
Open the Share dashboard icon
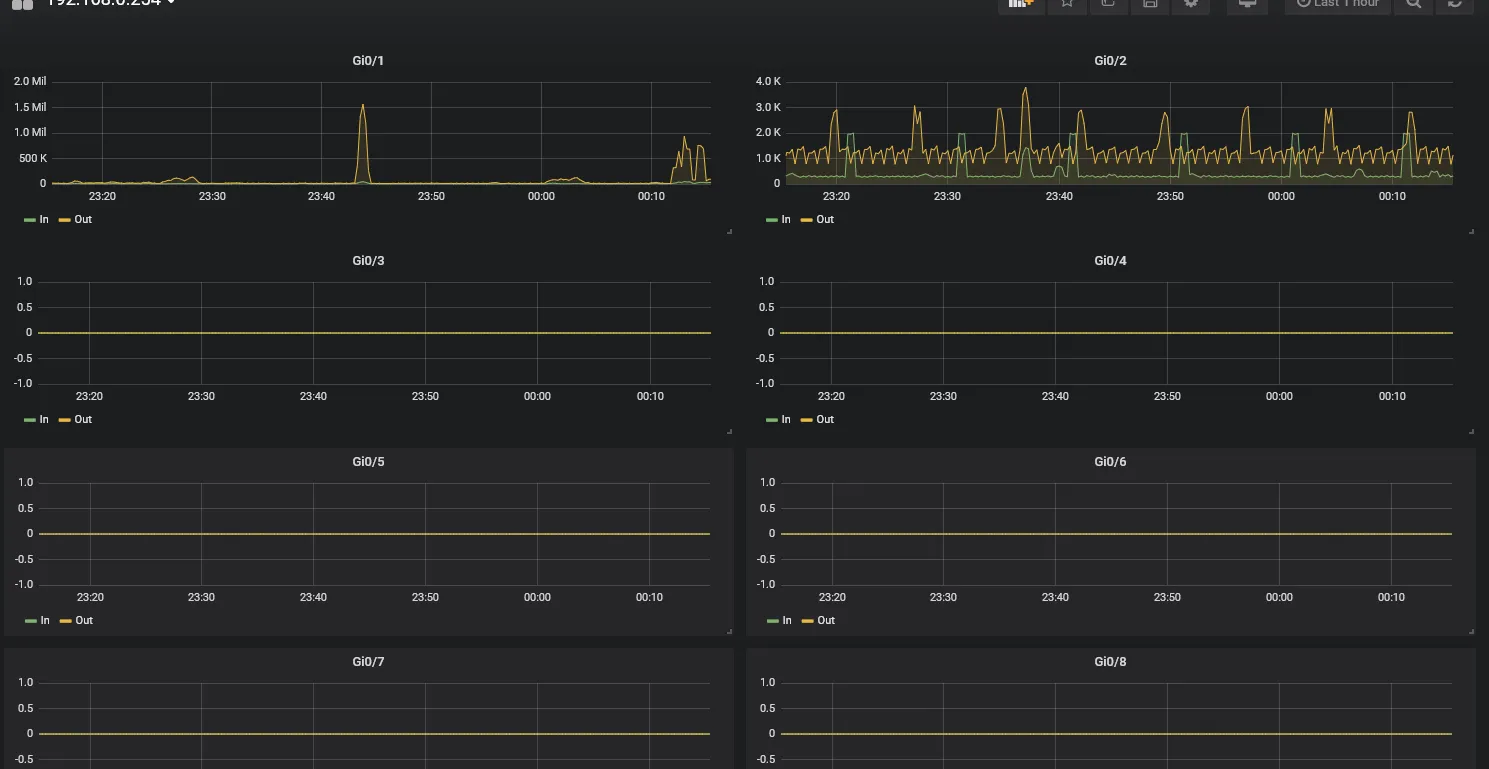(x=1108, y=4)
